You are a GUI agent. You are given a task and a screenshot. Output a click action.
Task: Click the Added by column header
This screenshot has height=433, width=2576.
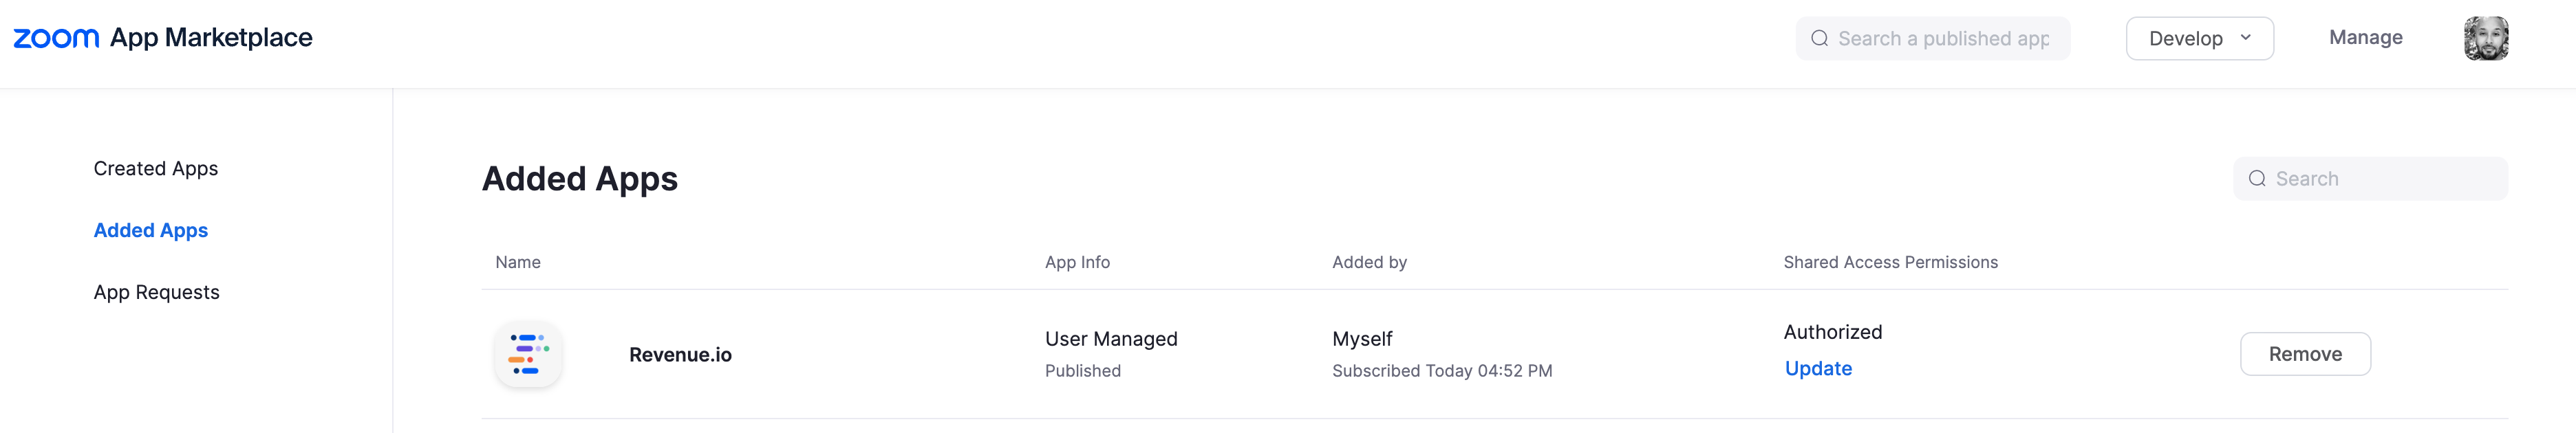point(1369,262)
